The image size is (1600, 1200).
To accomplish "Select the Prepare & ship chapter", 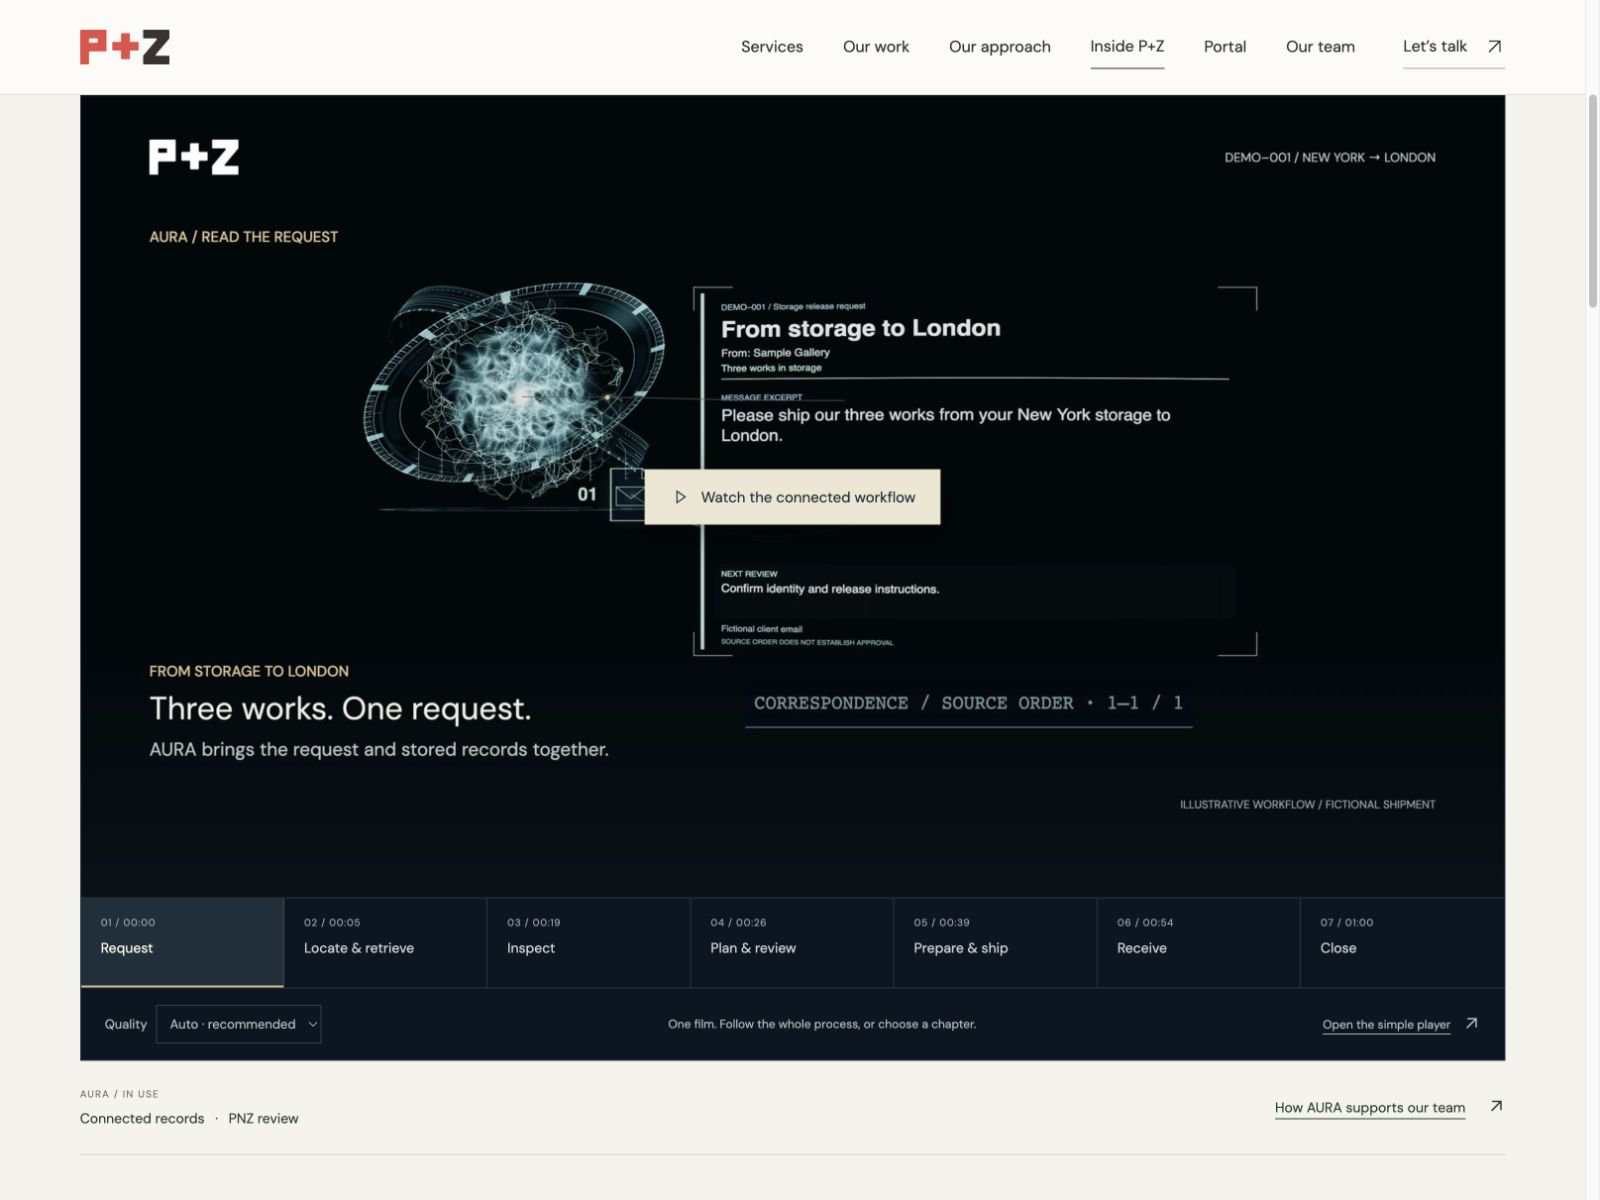I will tap(995, 942).
